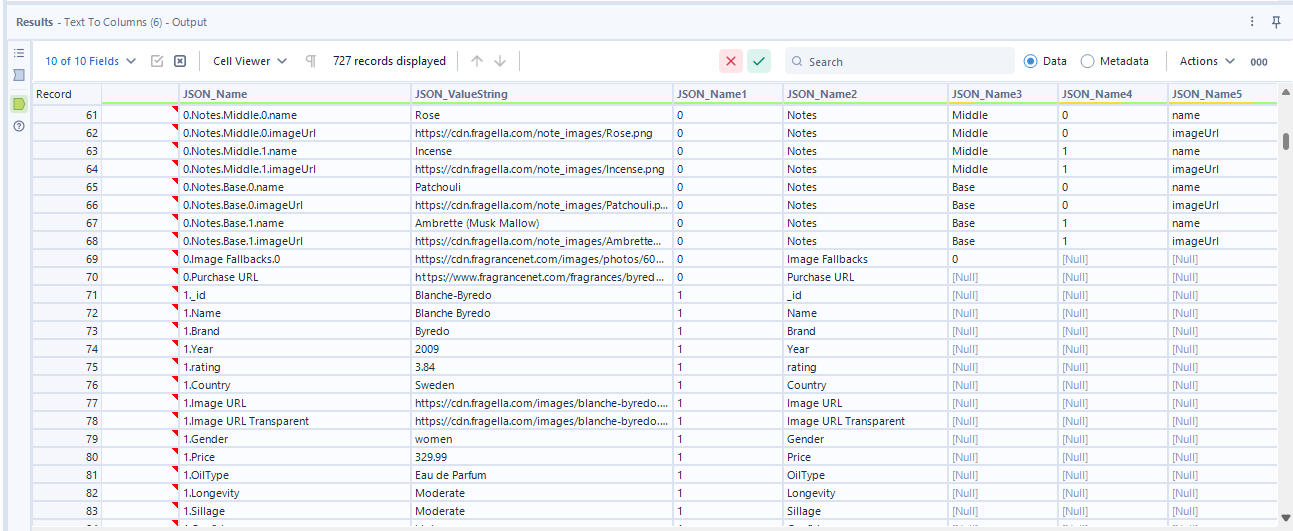Select the Metadata radio button
1293x531 pixels.
coord(1088,61)
